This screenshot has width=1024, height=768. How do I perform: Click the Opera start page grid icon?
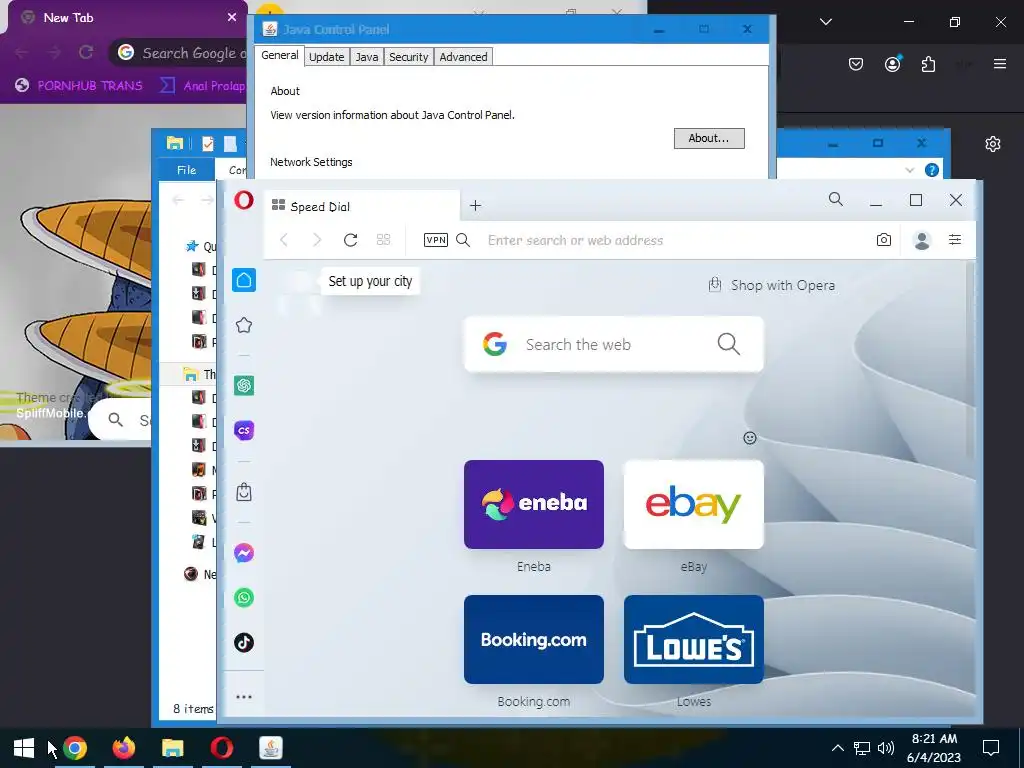coord(383,240)
